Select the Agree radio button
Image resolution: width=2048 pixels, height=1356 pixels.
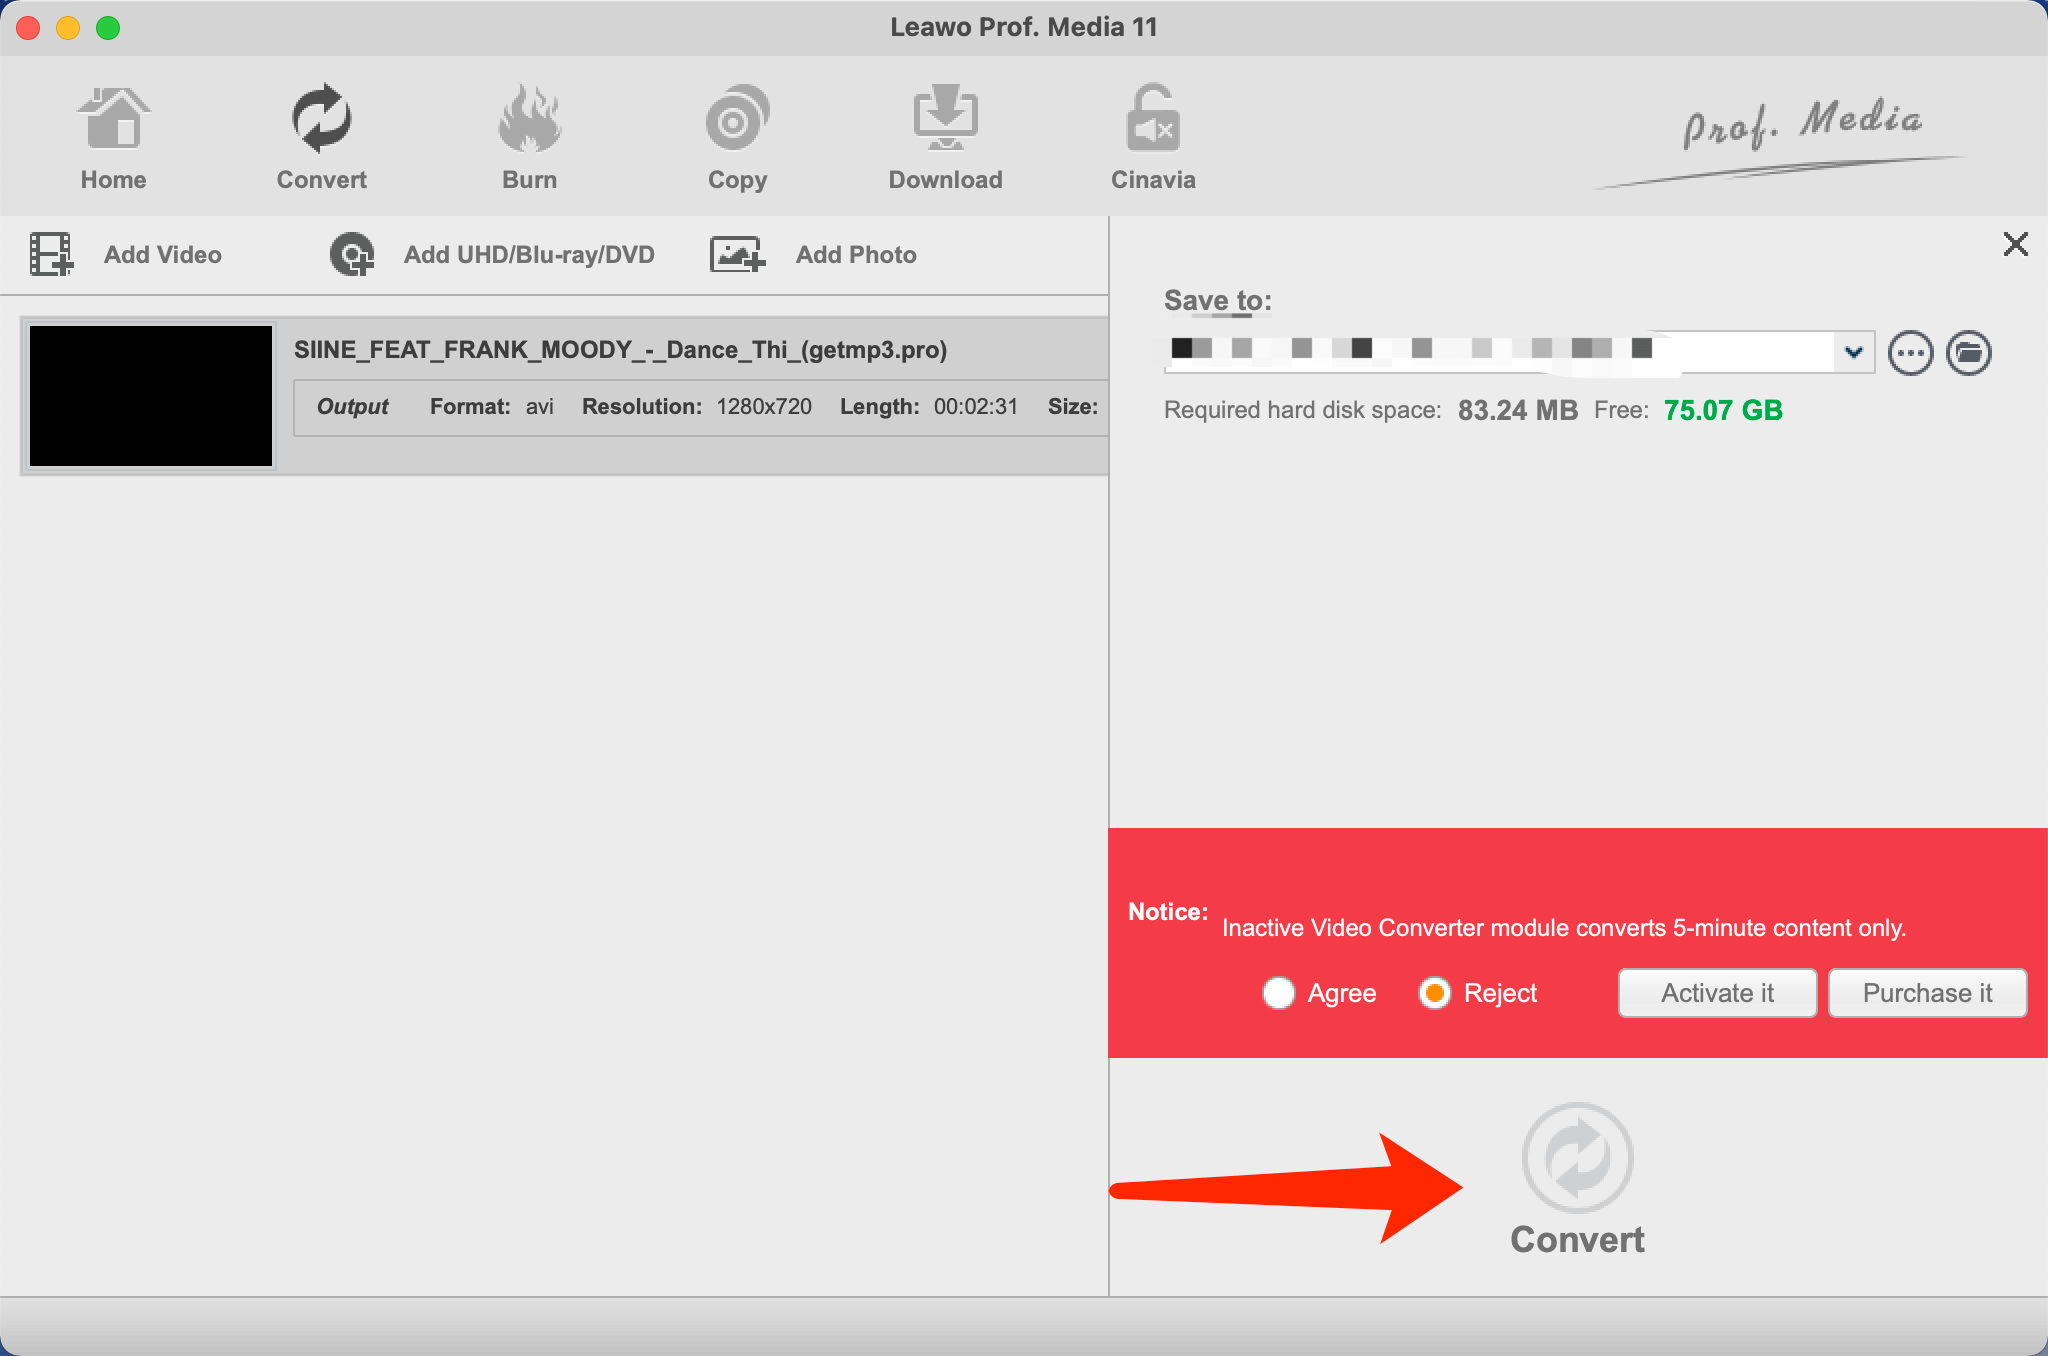point(1279,993)
